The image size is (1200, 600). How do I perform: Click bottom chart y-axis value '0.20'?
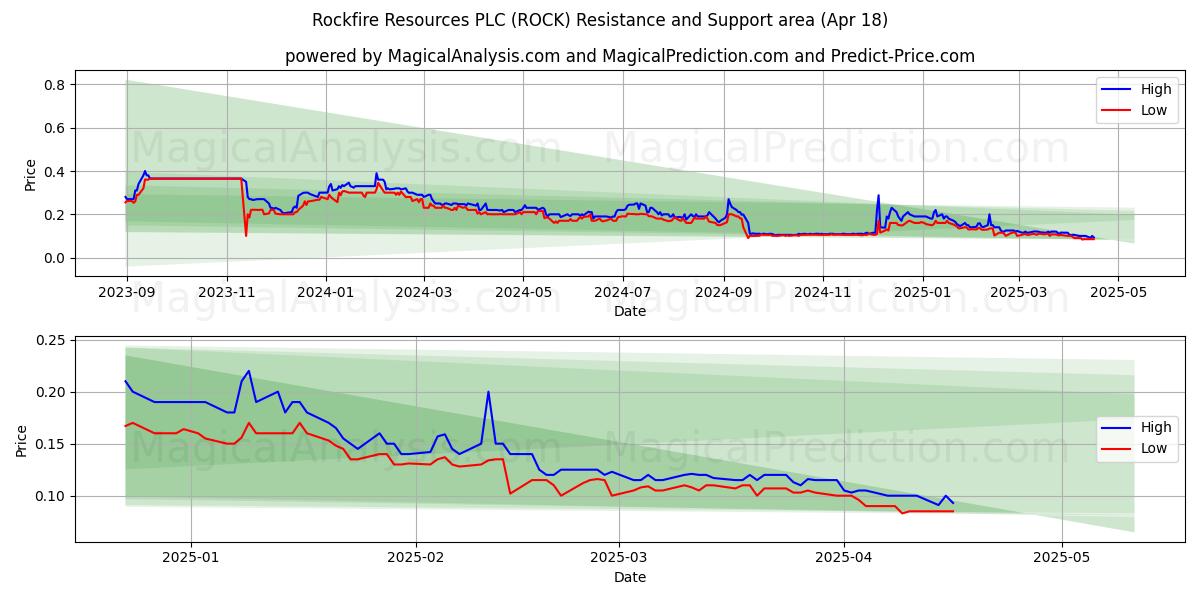click(51, 392)
